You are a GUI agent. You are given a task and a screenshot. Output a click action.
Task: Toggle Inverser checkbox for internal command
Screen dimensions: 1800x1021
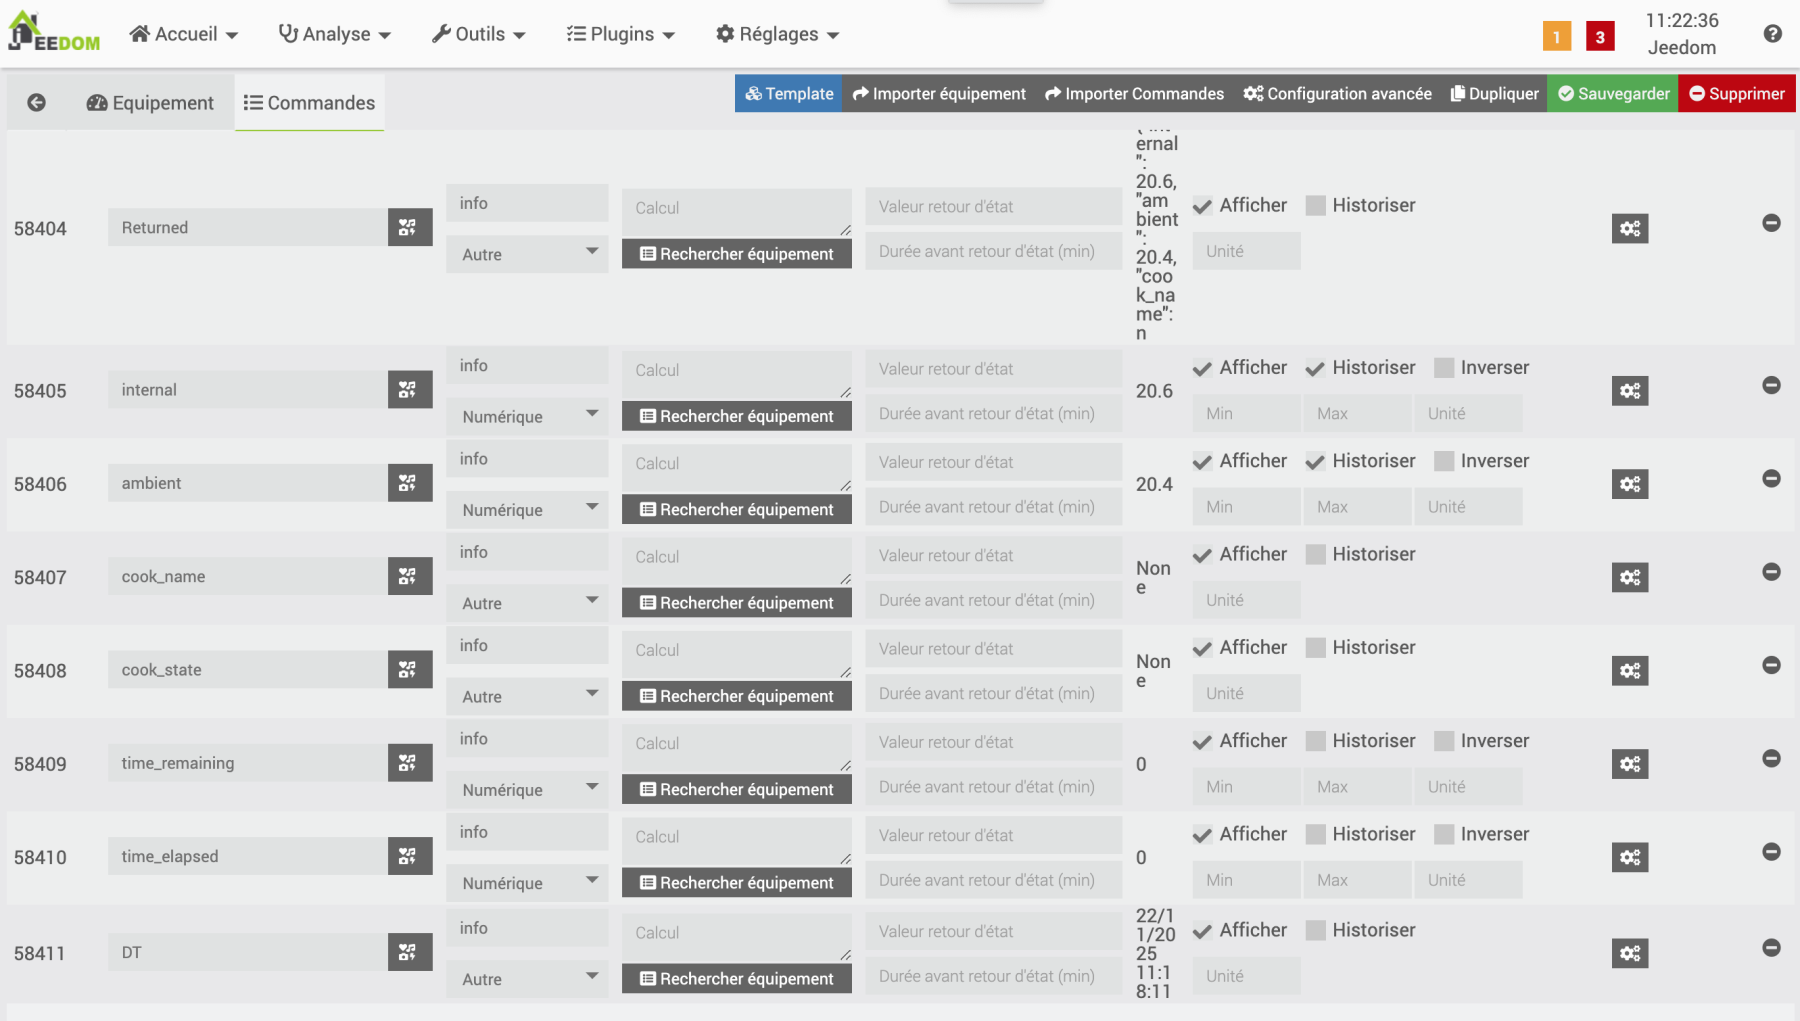1443,368
